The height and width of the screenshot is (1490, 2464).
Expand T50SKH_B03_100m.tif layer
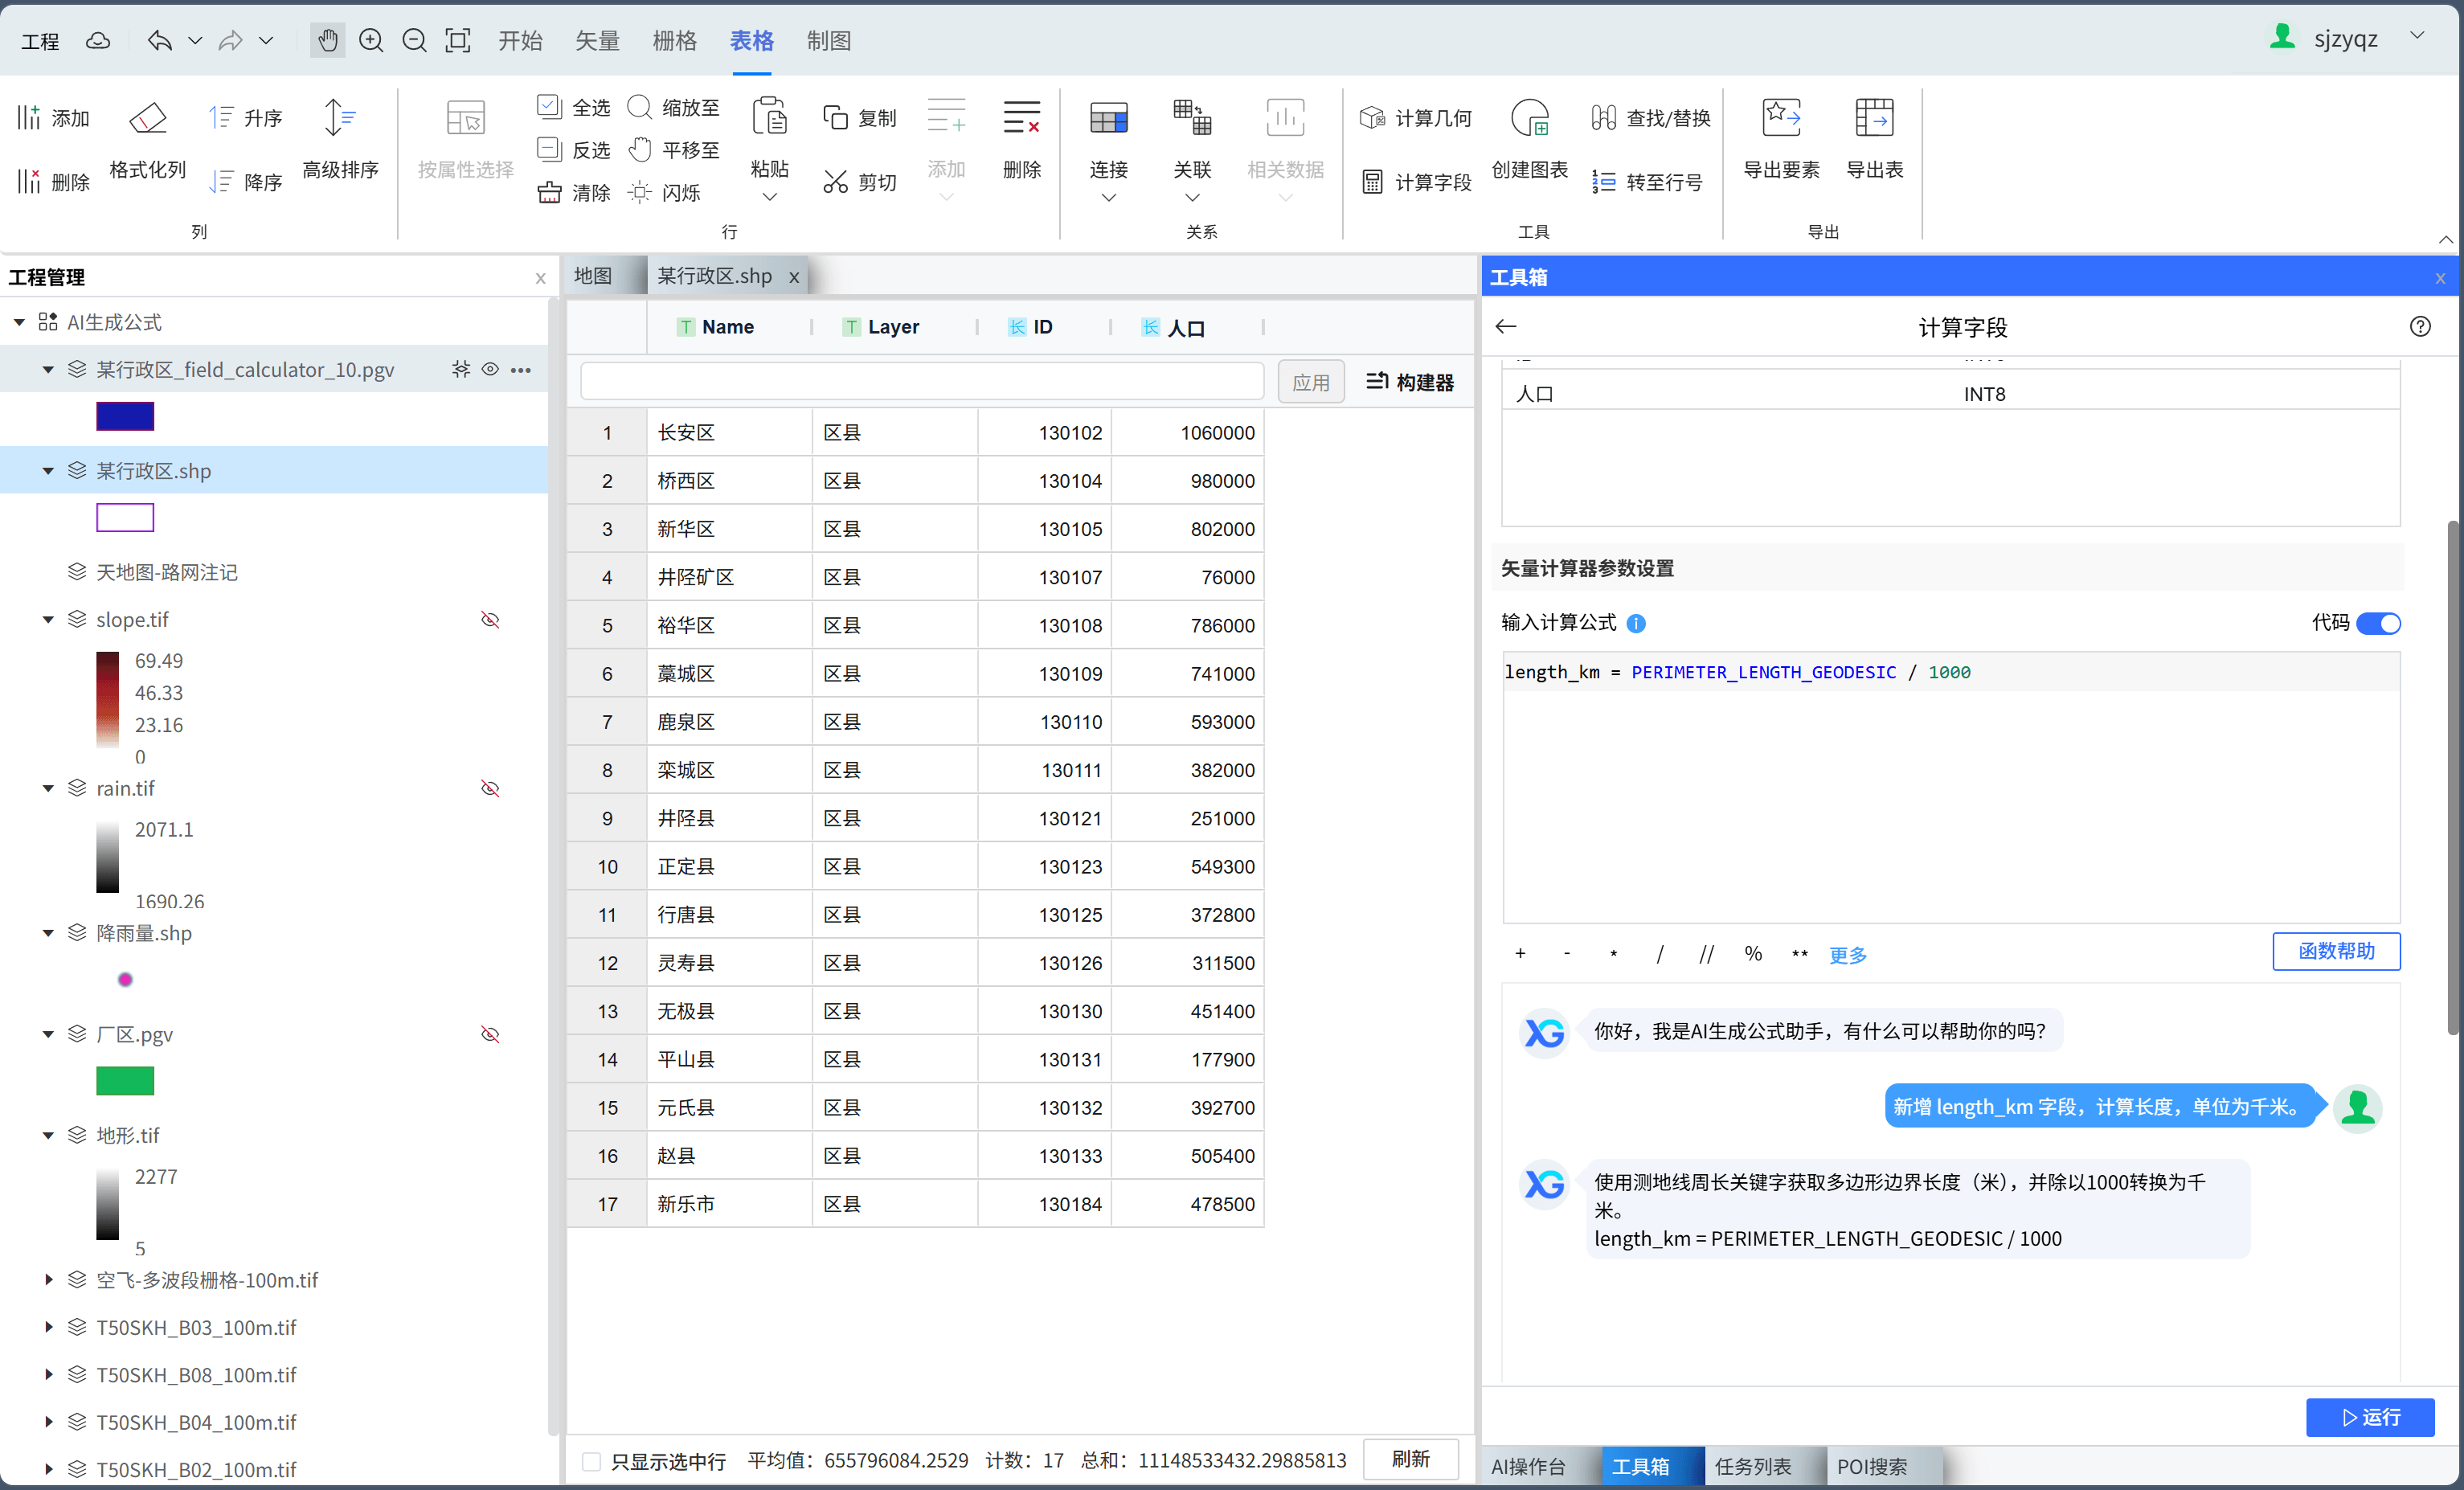48,1327
